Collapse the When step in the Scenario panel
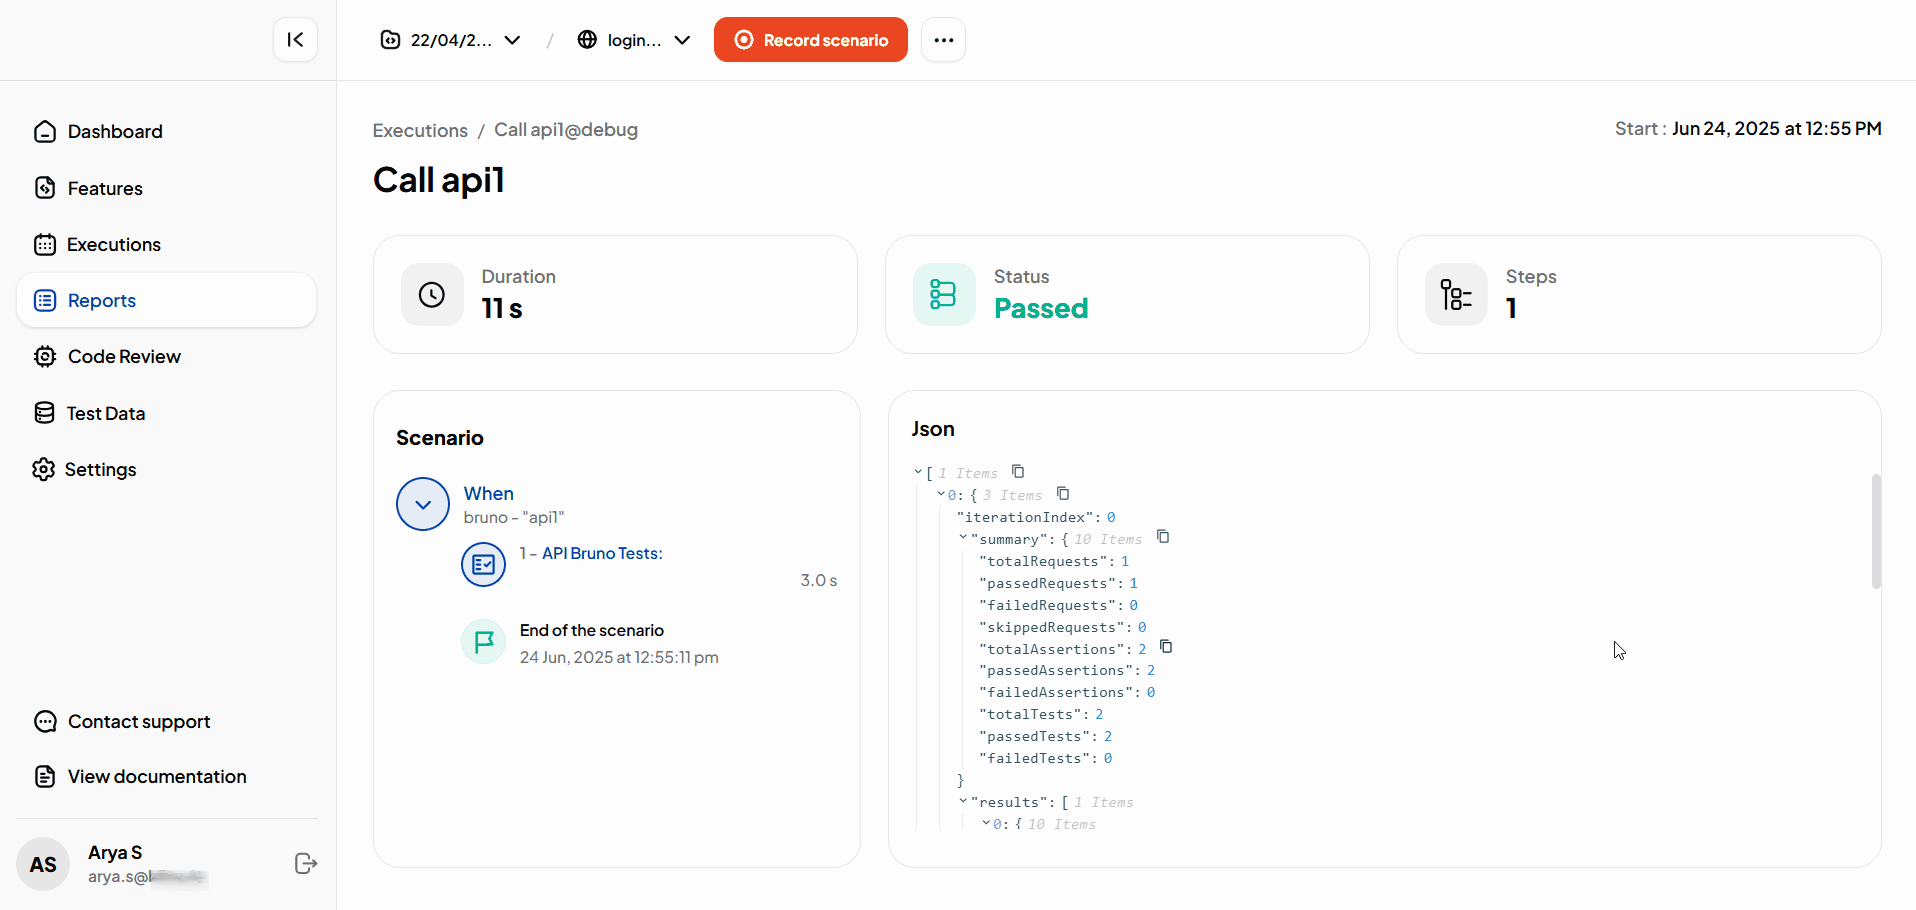1916x910 pixels. click(422, 504)
